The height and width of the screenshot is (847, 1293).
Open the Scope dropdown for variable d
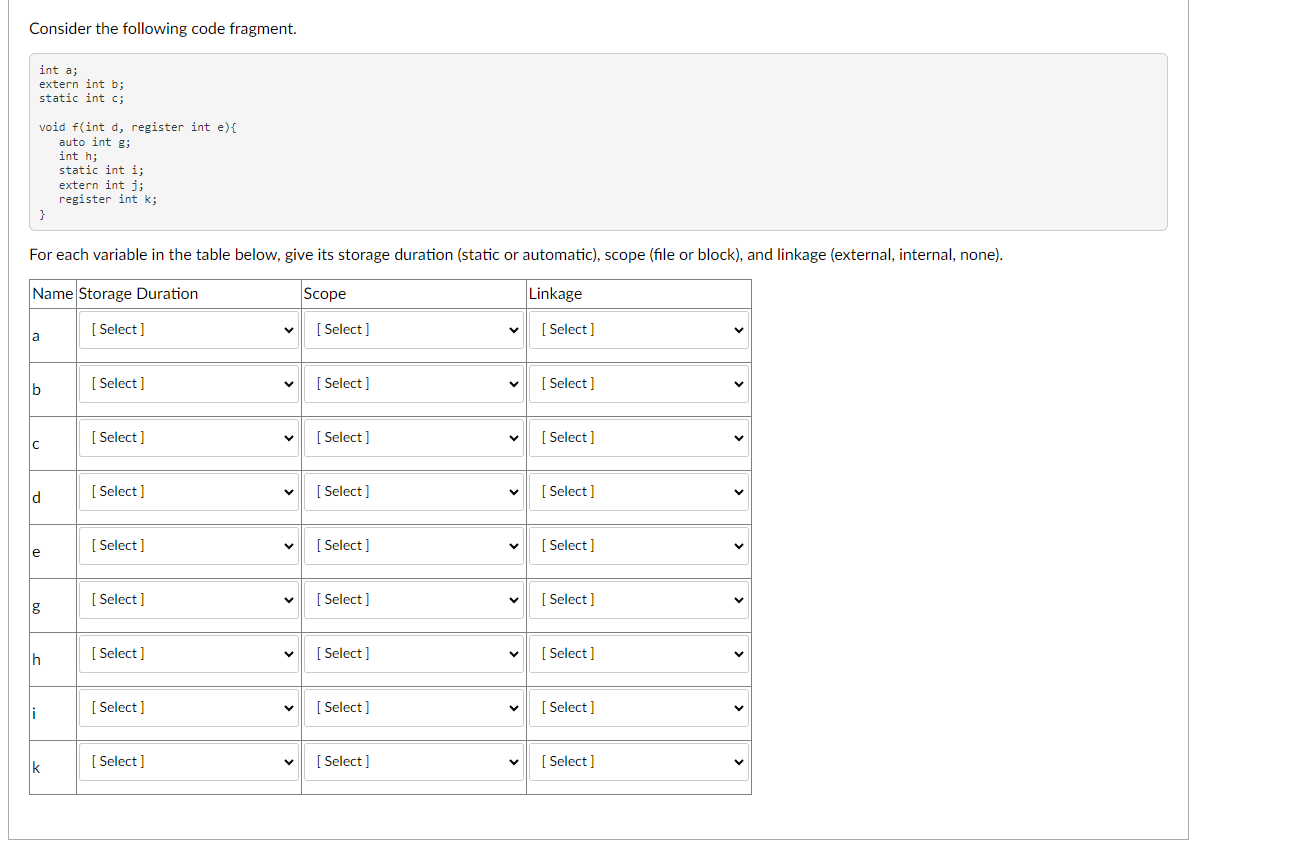pos(413,491)
